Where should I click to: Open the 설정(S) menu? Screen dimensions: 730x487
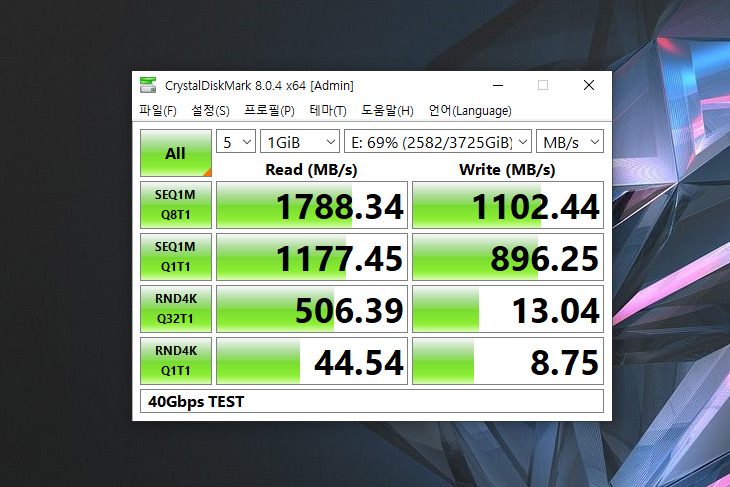210,111
